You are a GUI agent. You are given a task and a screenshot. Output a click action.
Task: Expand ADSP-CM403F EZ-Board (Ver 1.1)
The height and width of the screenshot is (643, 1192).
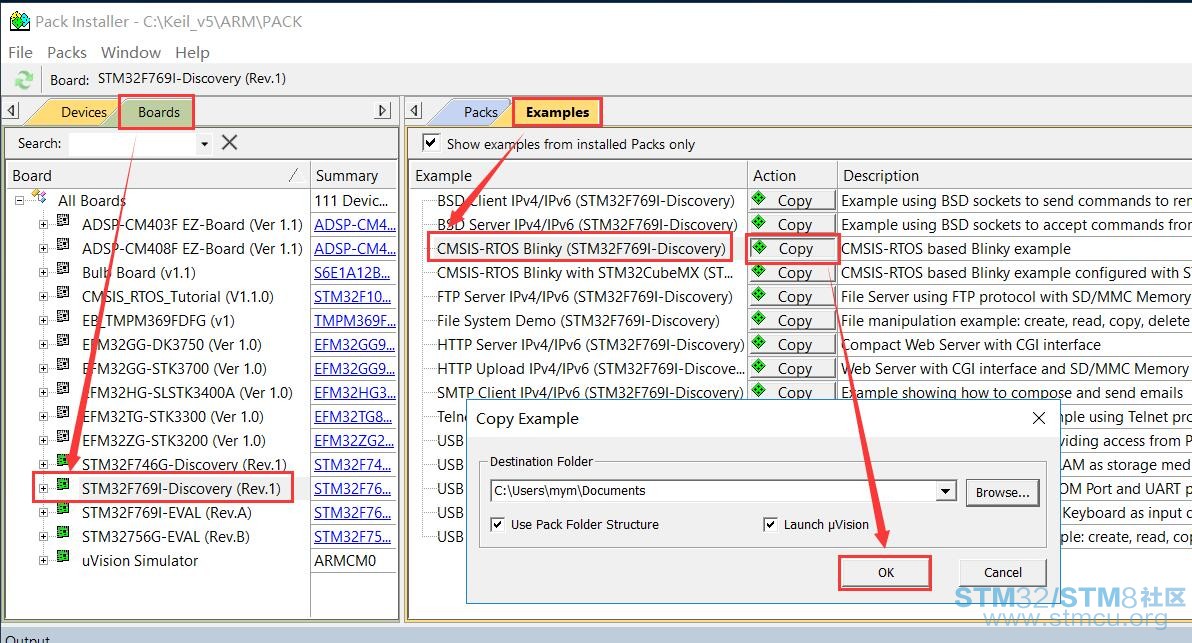click(43, 224)
